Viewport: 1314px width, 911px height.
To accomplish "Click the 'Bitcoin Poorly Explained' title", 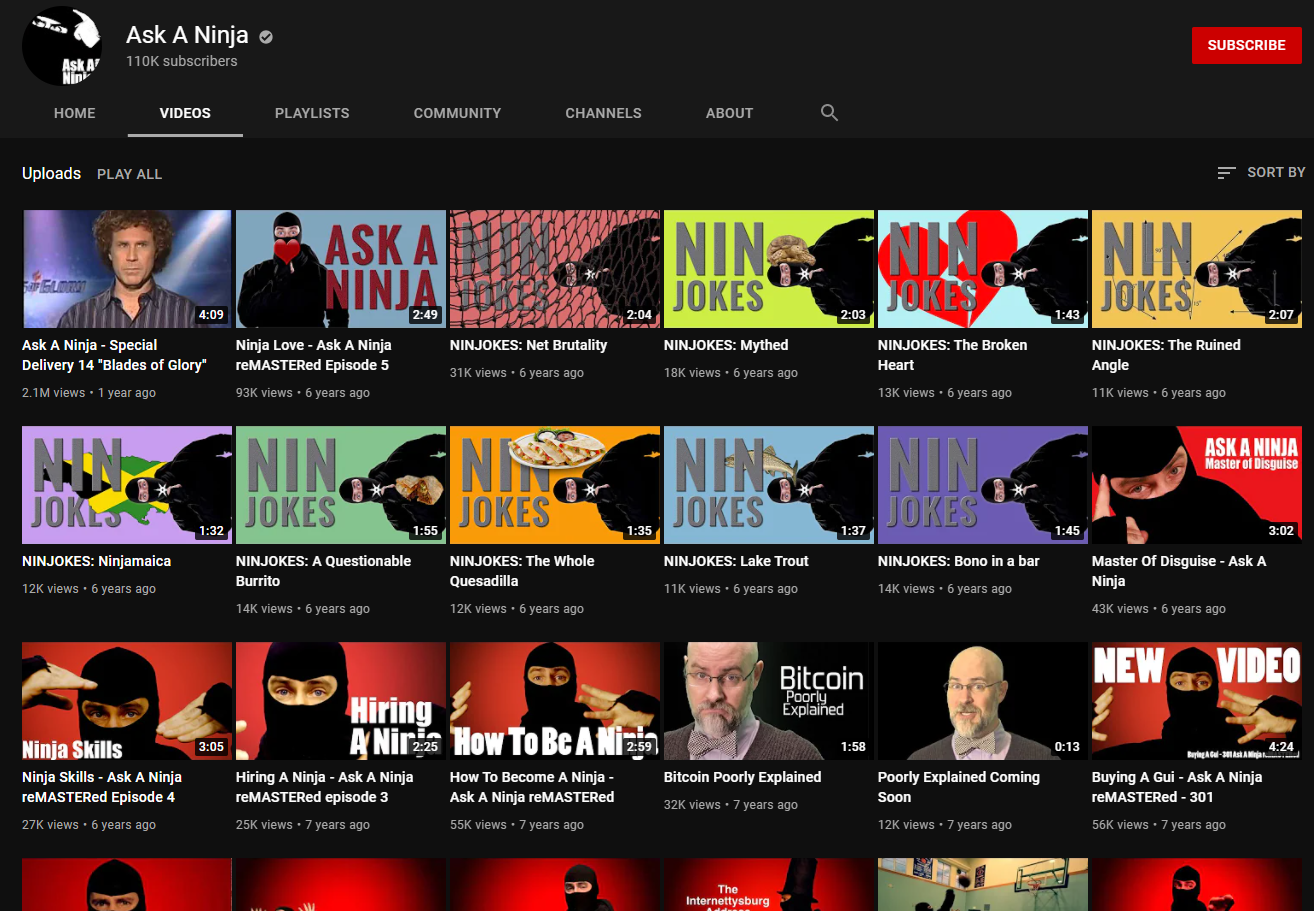I will point(742,777).
